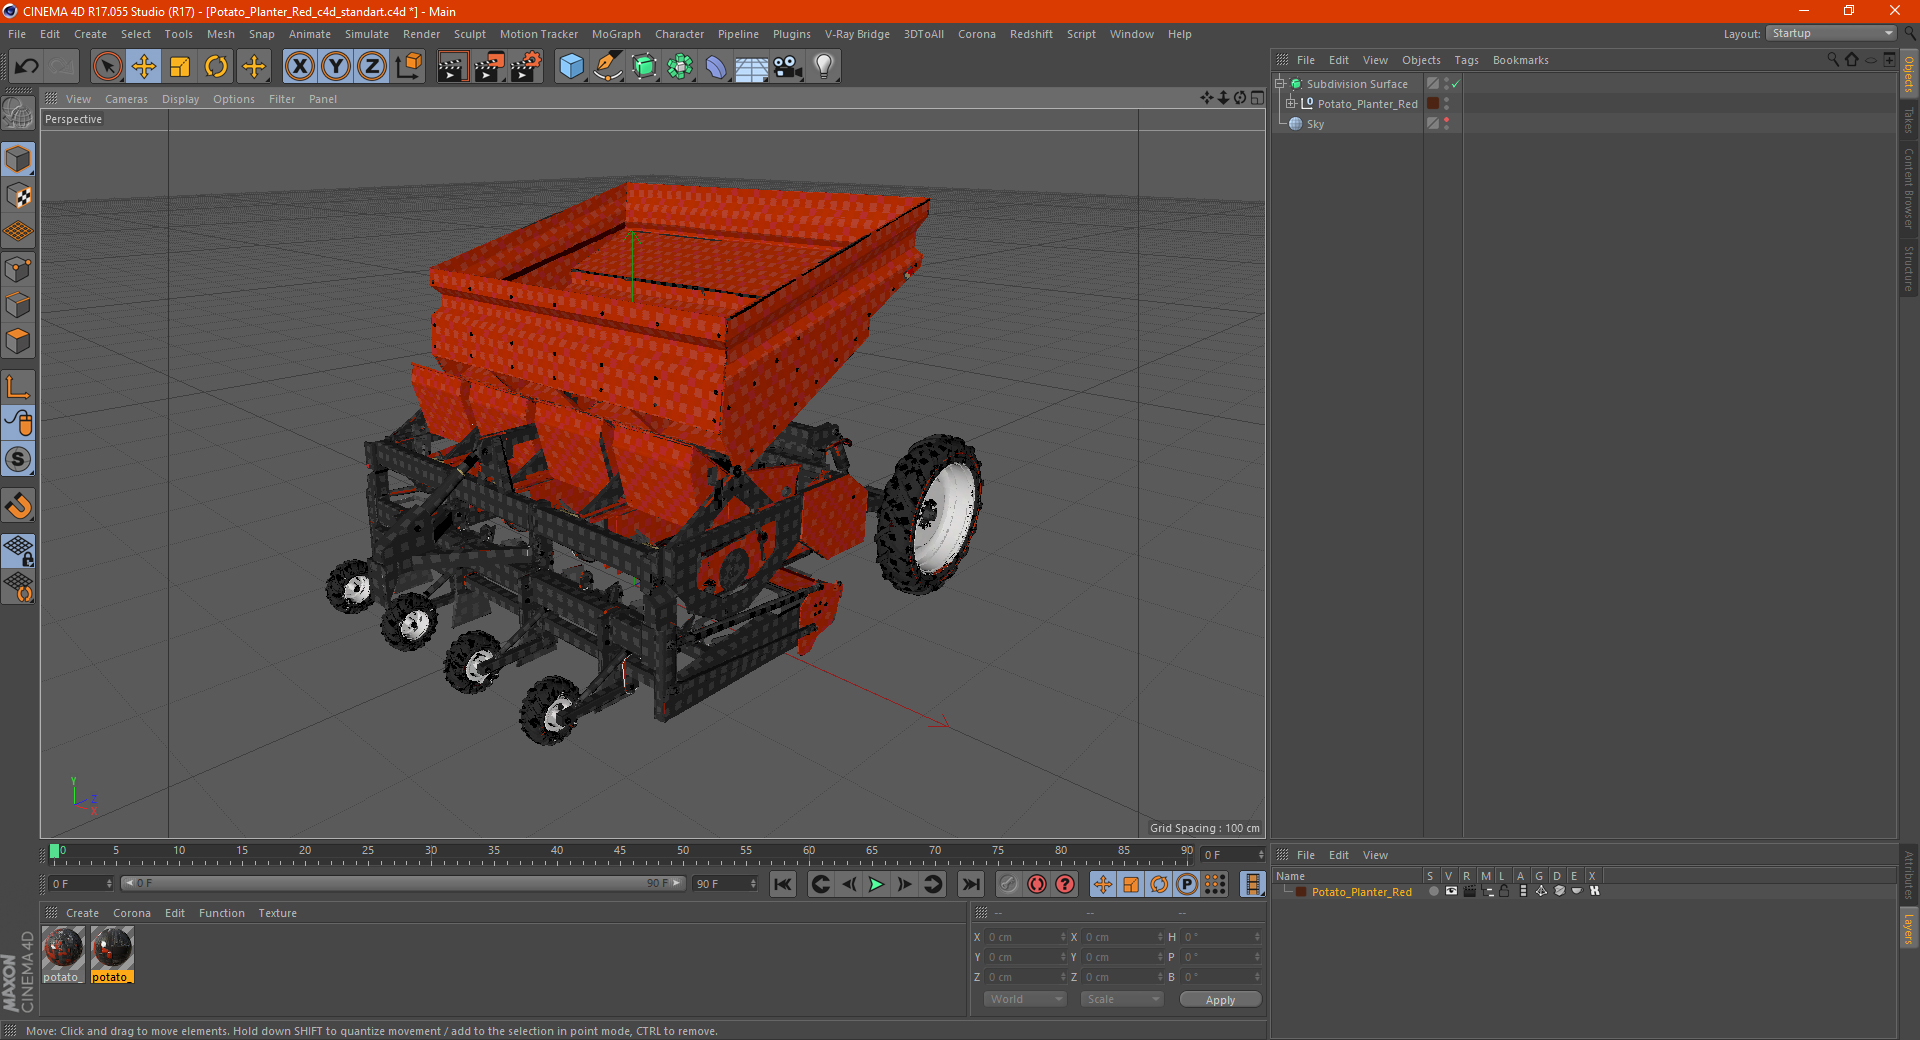Screen dimensions: 1920x1040
Task: Click the Undo arrow icon
Action: (x=27, y=67)
